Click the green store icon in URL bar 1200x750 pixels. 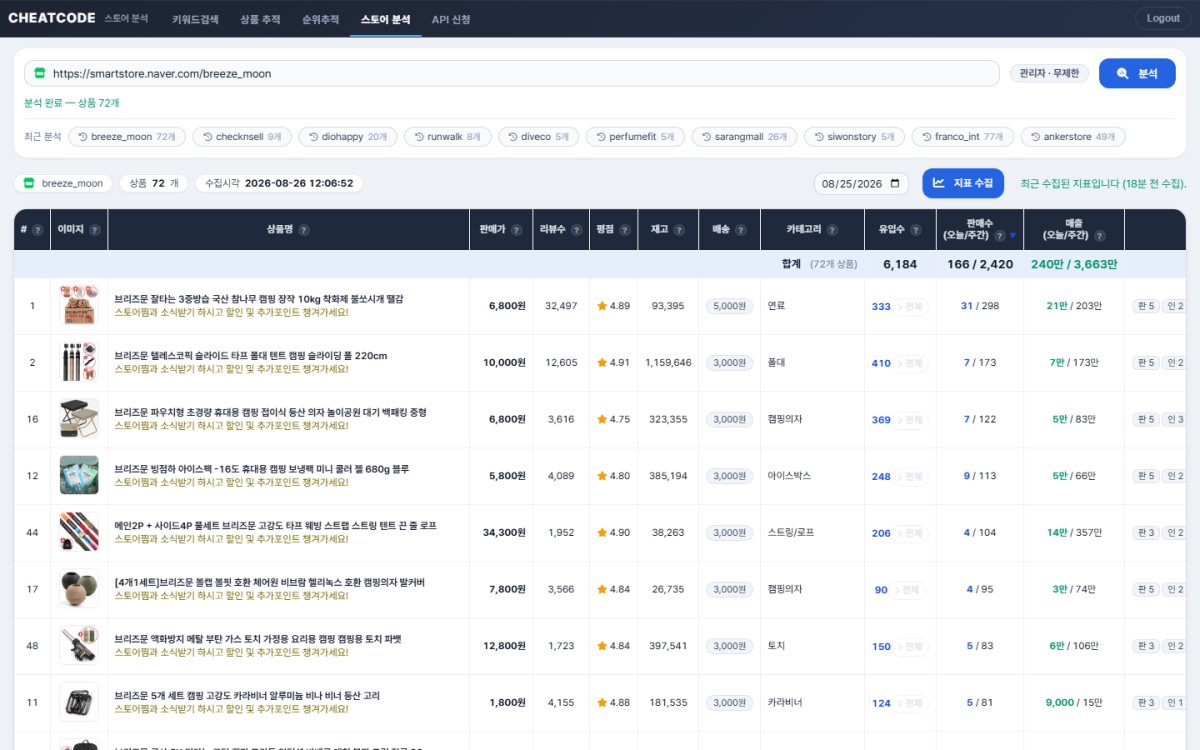click(x=40, y=74)
